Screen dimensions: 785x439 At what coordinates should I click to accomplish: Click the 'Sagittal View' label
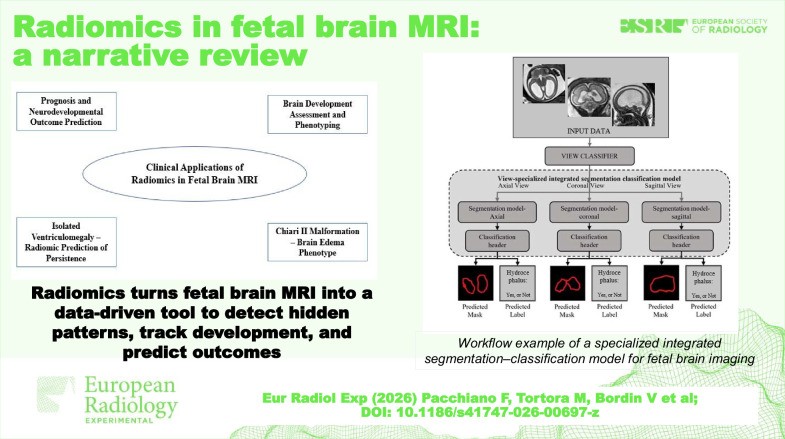pyautogui.click(x=663, y=186)
